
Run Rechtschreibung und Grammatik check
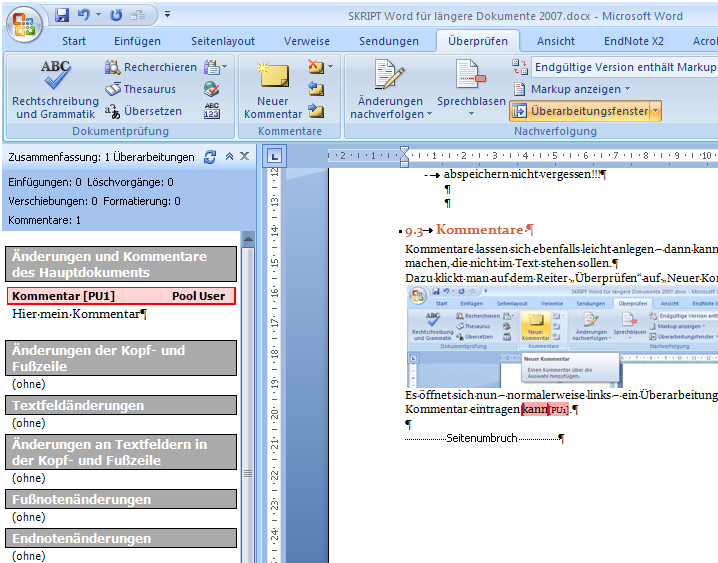coord(55,89)
